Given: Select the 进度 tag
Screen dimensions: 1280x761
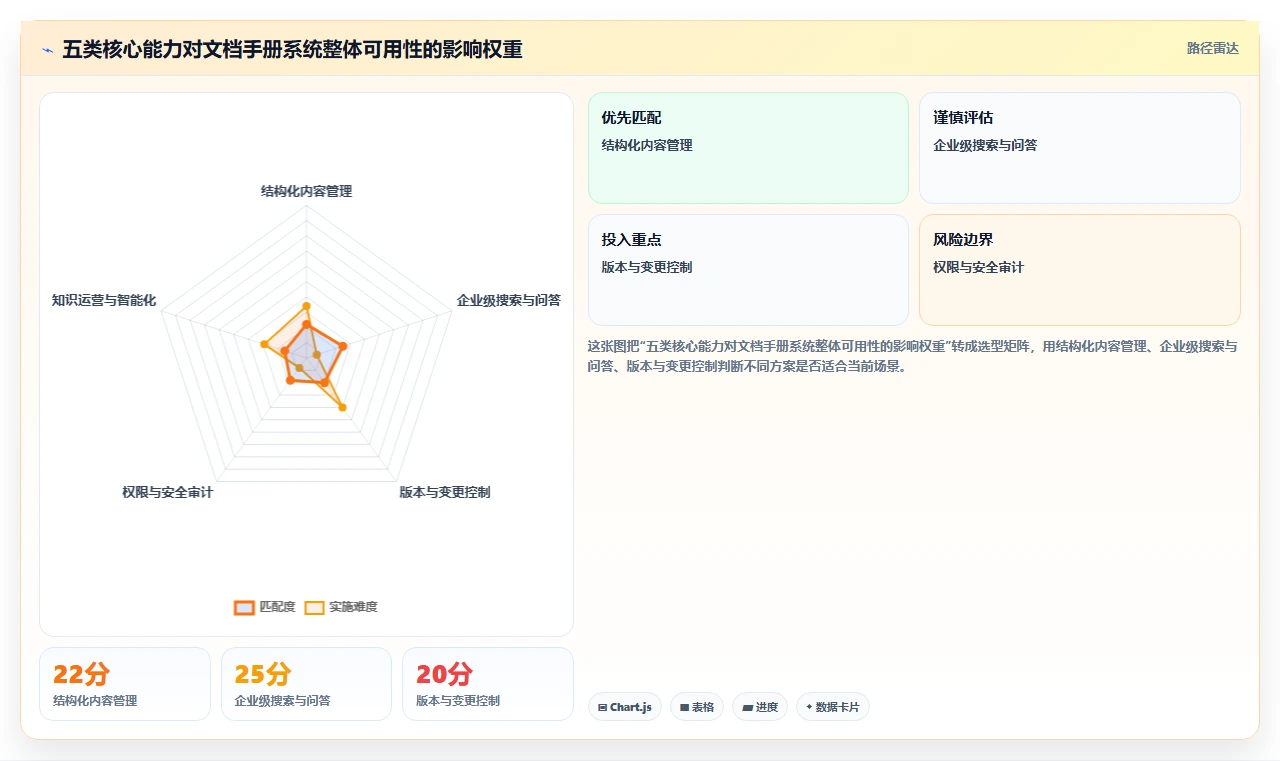Looking at the screenshot, I should [x=760, y=707].
